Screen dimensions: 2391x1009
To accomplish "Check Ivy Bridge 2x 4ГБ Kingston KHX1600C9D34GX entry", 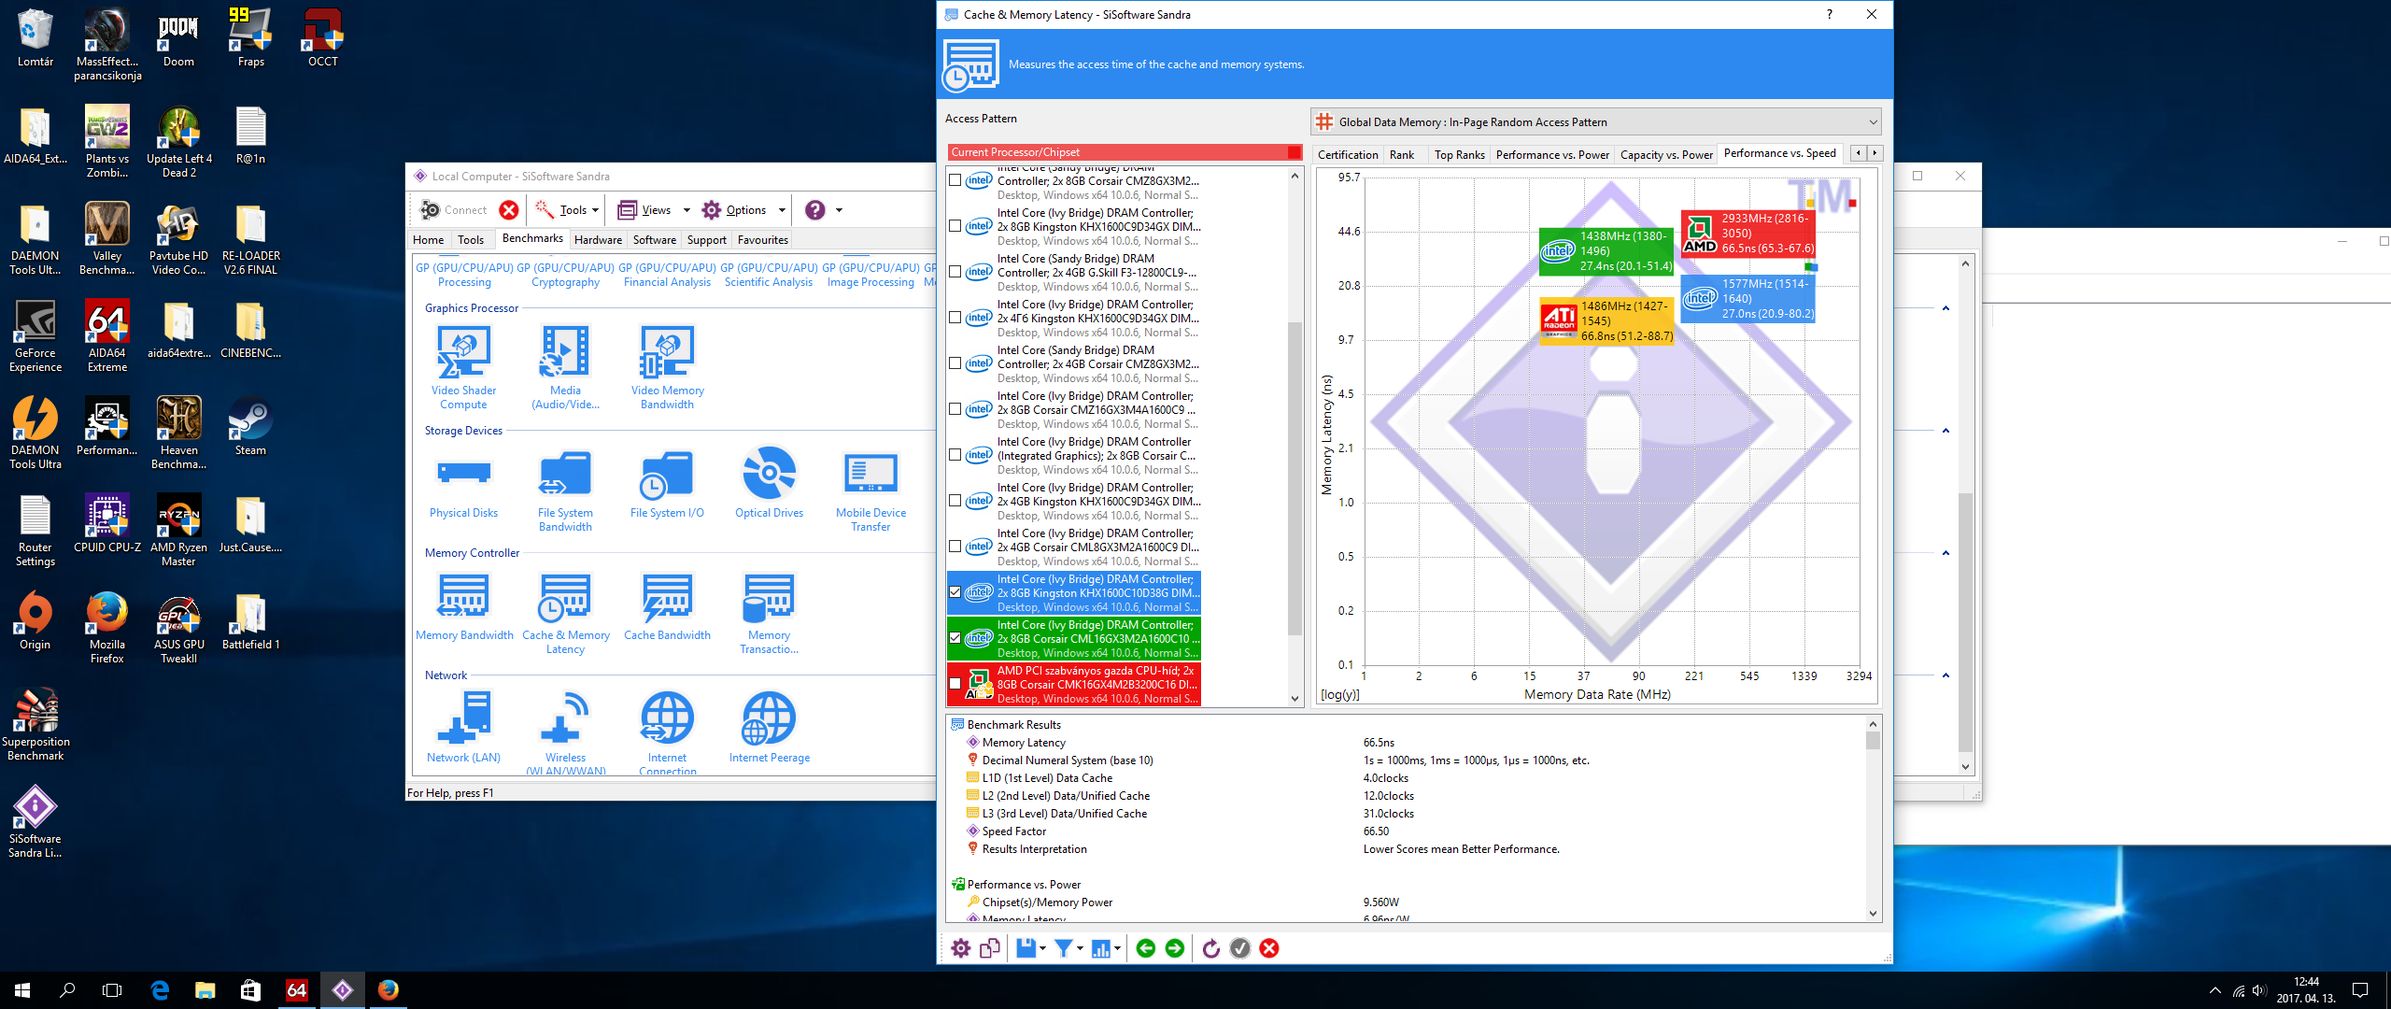I will 955,318.
